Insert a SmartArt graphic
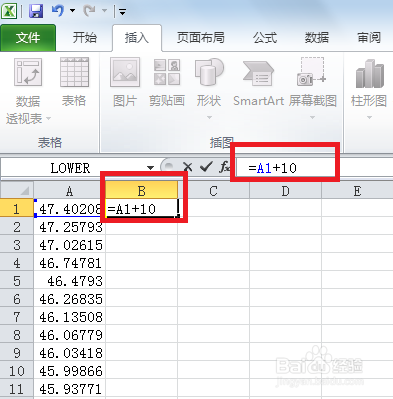Screen dimensions: 393x399 click(258, 82)
